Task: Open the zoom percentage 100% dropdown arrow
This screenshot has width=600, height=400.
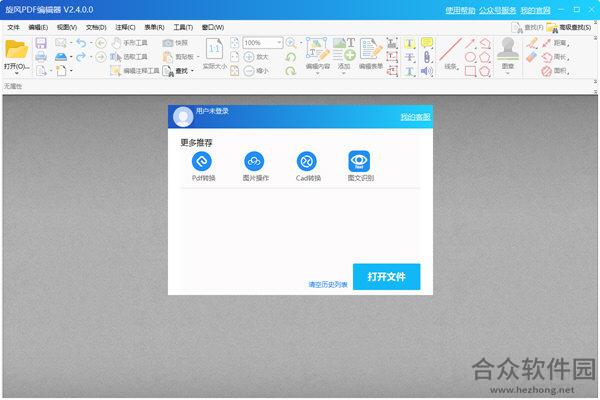Action: [279, 43]
